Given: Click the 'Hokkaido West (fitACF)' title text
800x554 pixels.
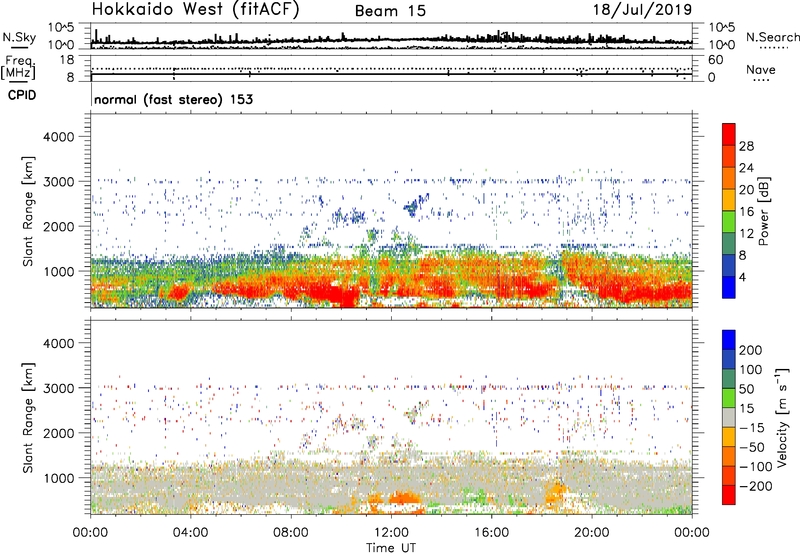Looking at the screenshot, I should (x=195, y=10).
